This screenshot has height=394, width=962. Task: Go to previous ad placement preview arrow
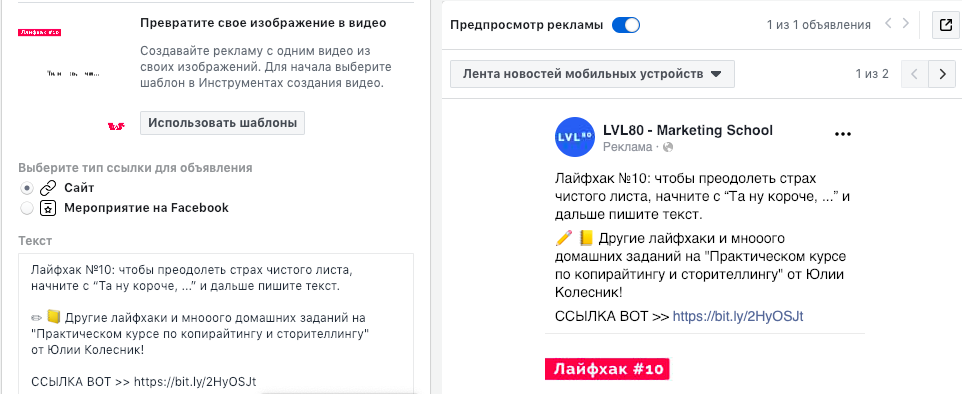coord(914,74)
